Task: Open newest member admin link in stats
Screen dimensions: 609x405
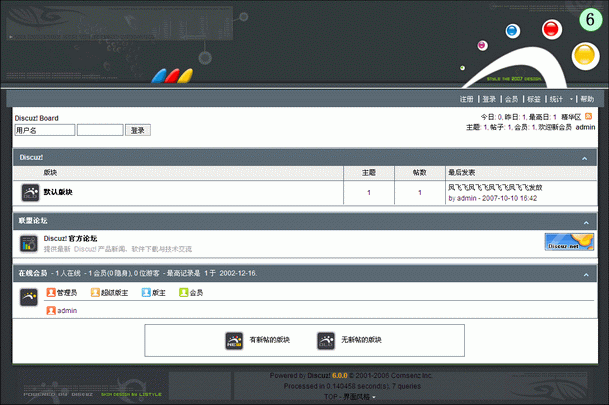Action: tap(585, 127)
